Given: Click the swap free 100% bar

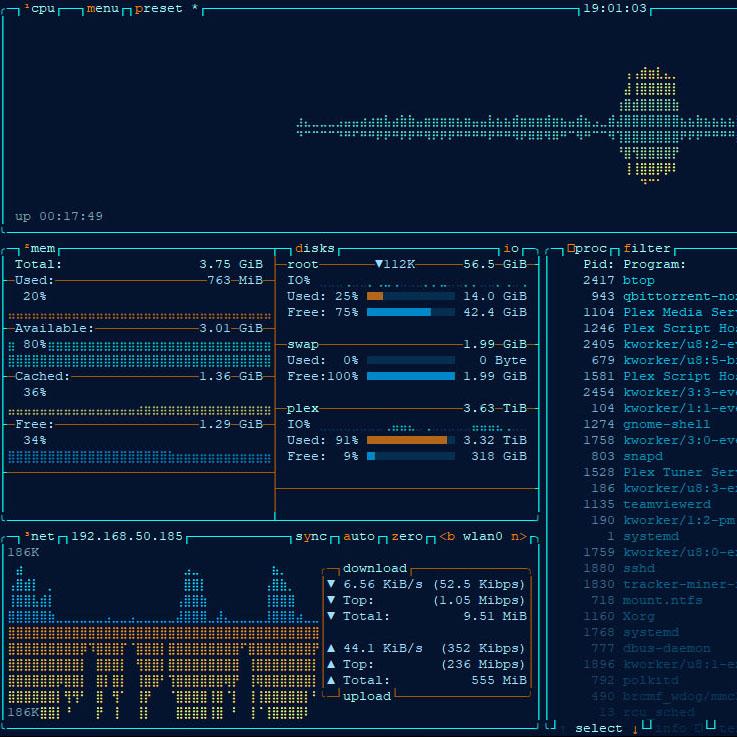Looking at the screenshot, I should [411, 376].
